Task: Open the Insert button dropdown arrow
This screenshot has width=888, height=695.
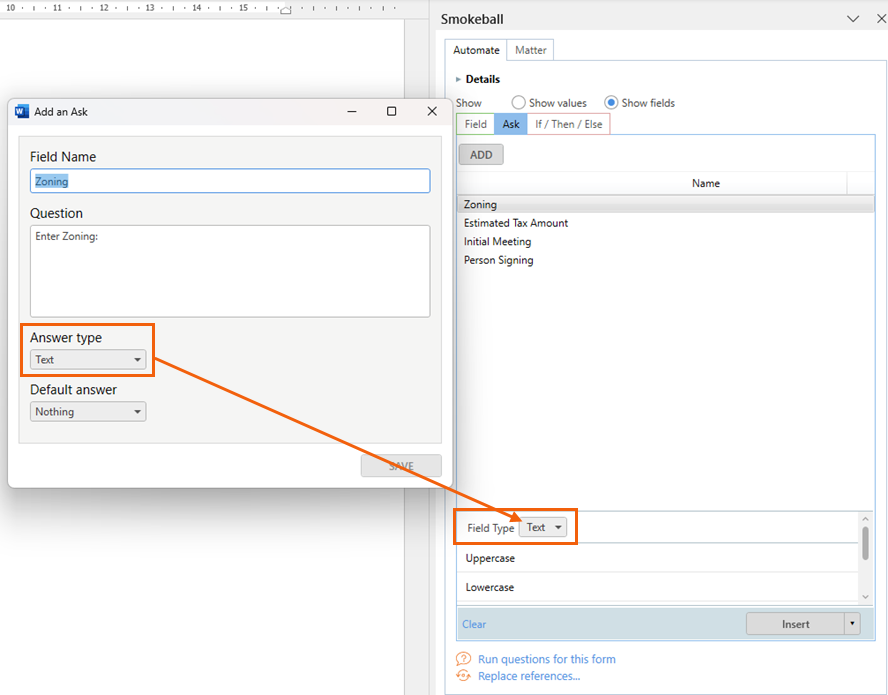Action: click(852, 624)
